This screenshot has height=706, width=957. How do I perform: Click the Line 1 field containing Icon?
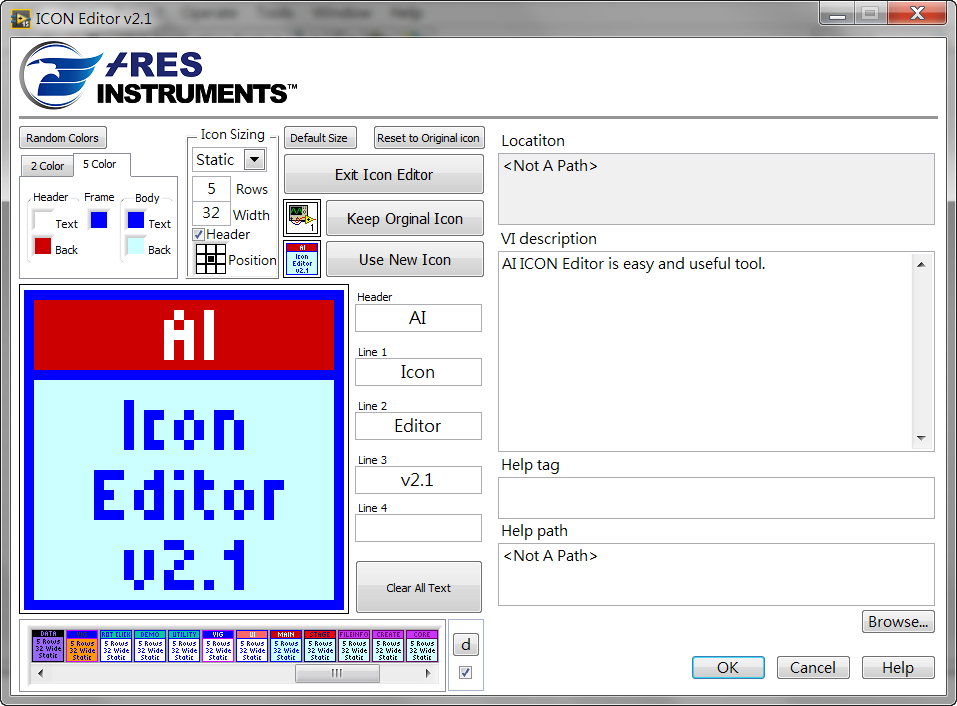[x=418, y=372]
